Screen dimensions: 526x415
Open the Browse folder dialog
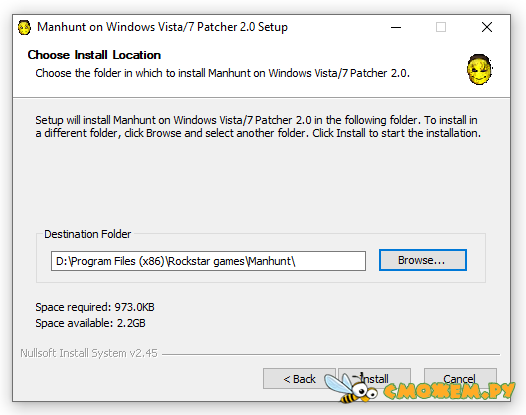click(x=423, y=260)
